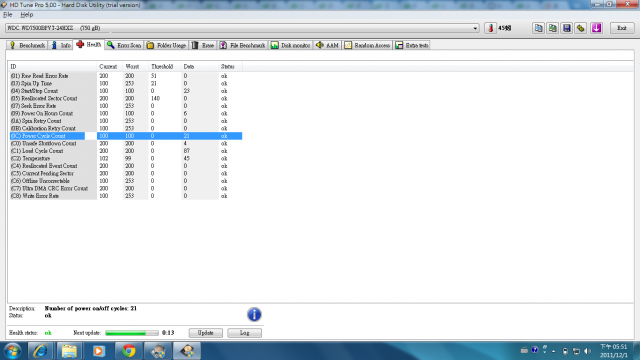Open the Windows Start menu
The width and height of the screenshot is (640, 360).
[x=12, y=351]
